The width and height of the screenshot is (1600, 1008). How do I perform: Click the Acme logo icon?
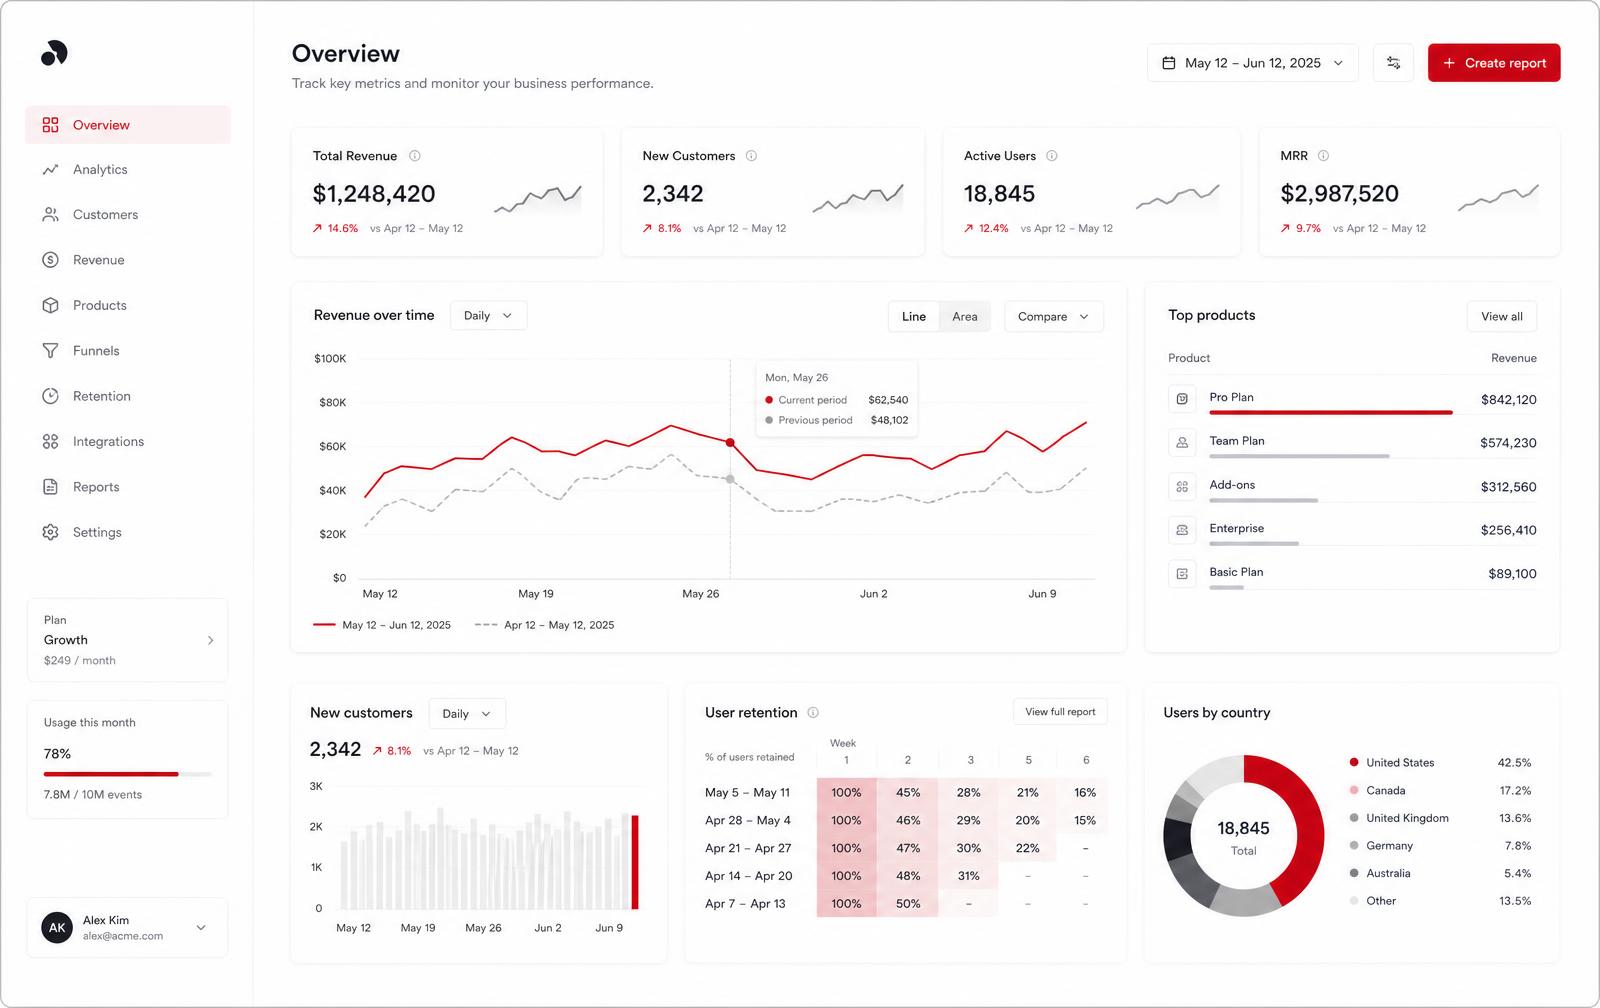tap(54, 53)
